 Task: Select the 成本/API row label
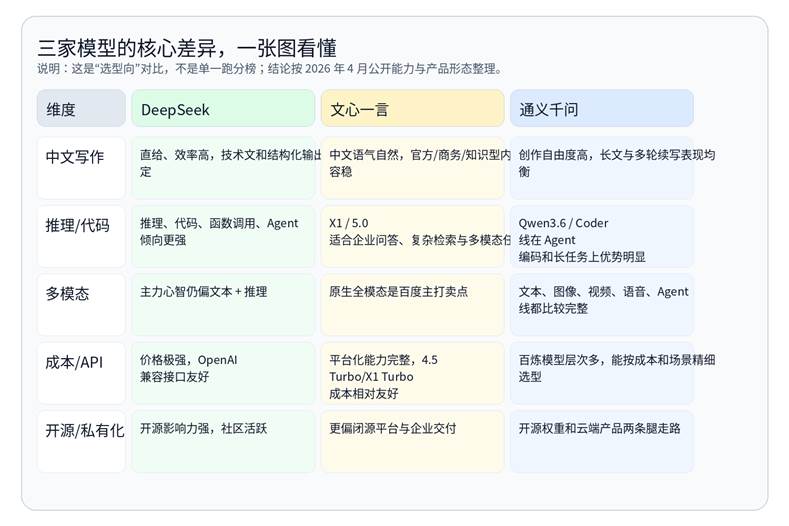tap(81, 372)
